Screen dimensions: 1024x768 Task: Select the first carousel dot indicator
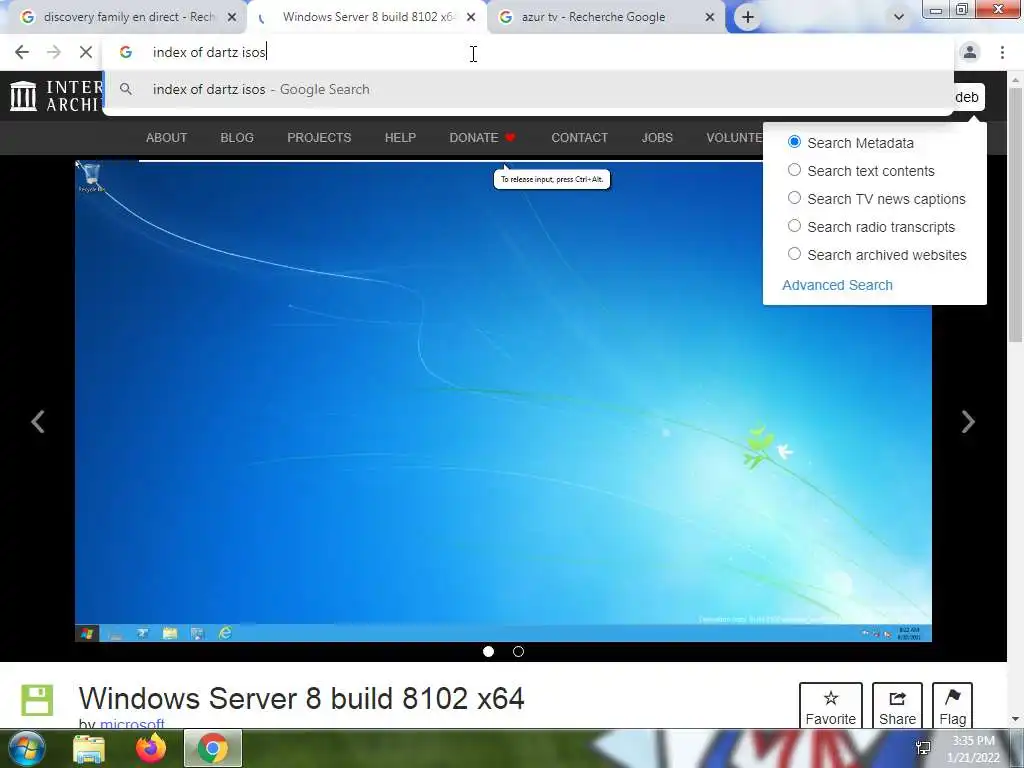488,651
